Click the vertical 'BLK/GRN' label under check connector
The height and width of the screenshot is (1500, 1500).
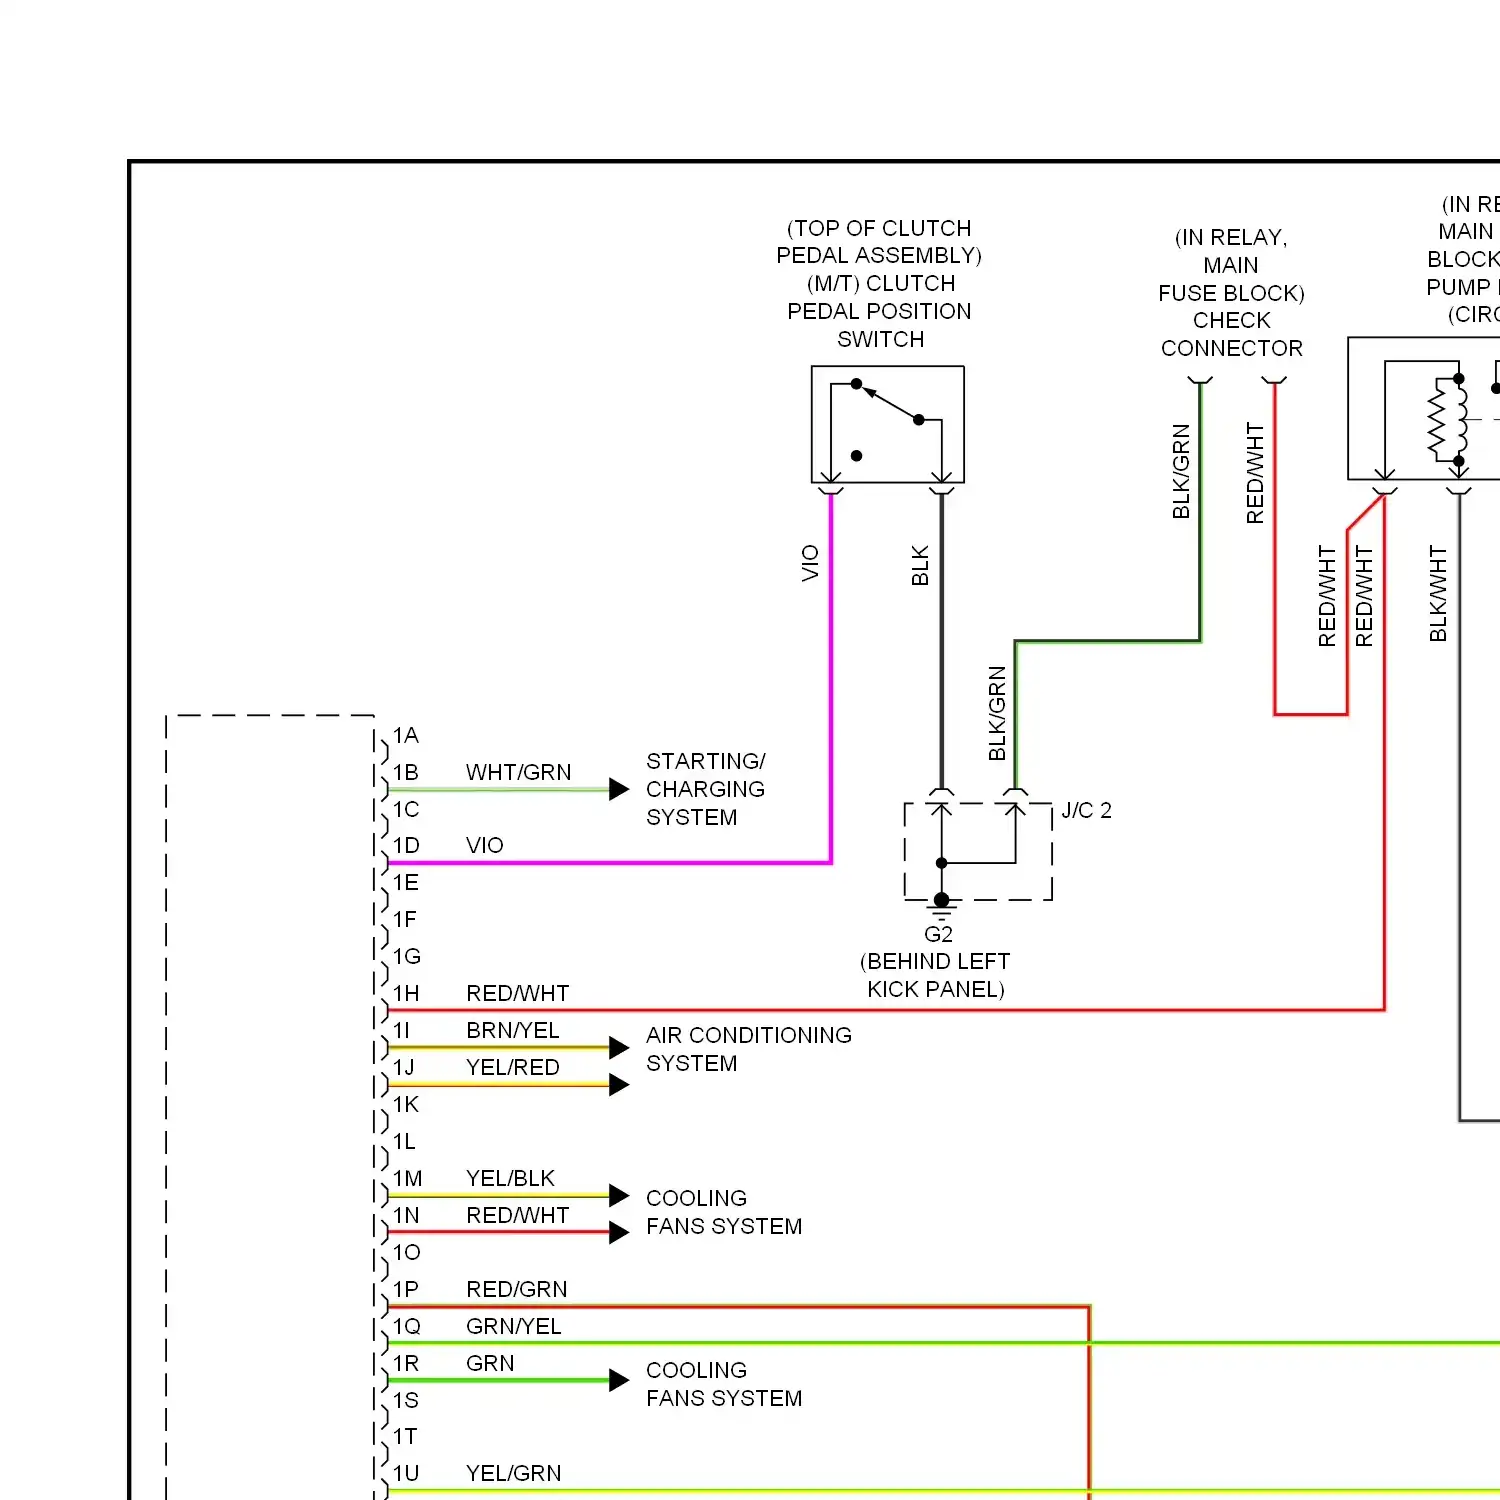(1181, 471)
